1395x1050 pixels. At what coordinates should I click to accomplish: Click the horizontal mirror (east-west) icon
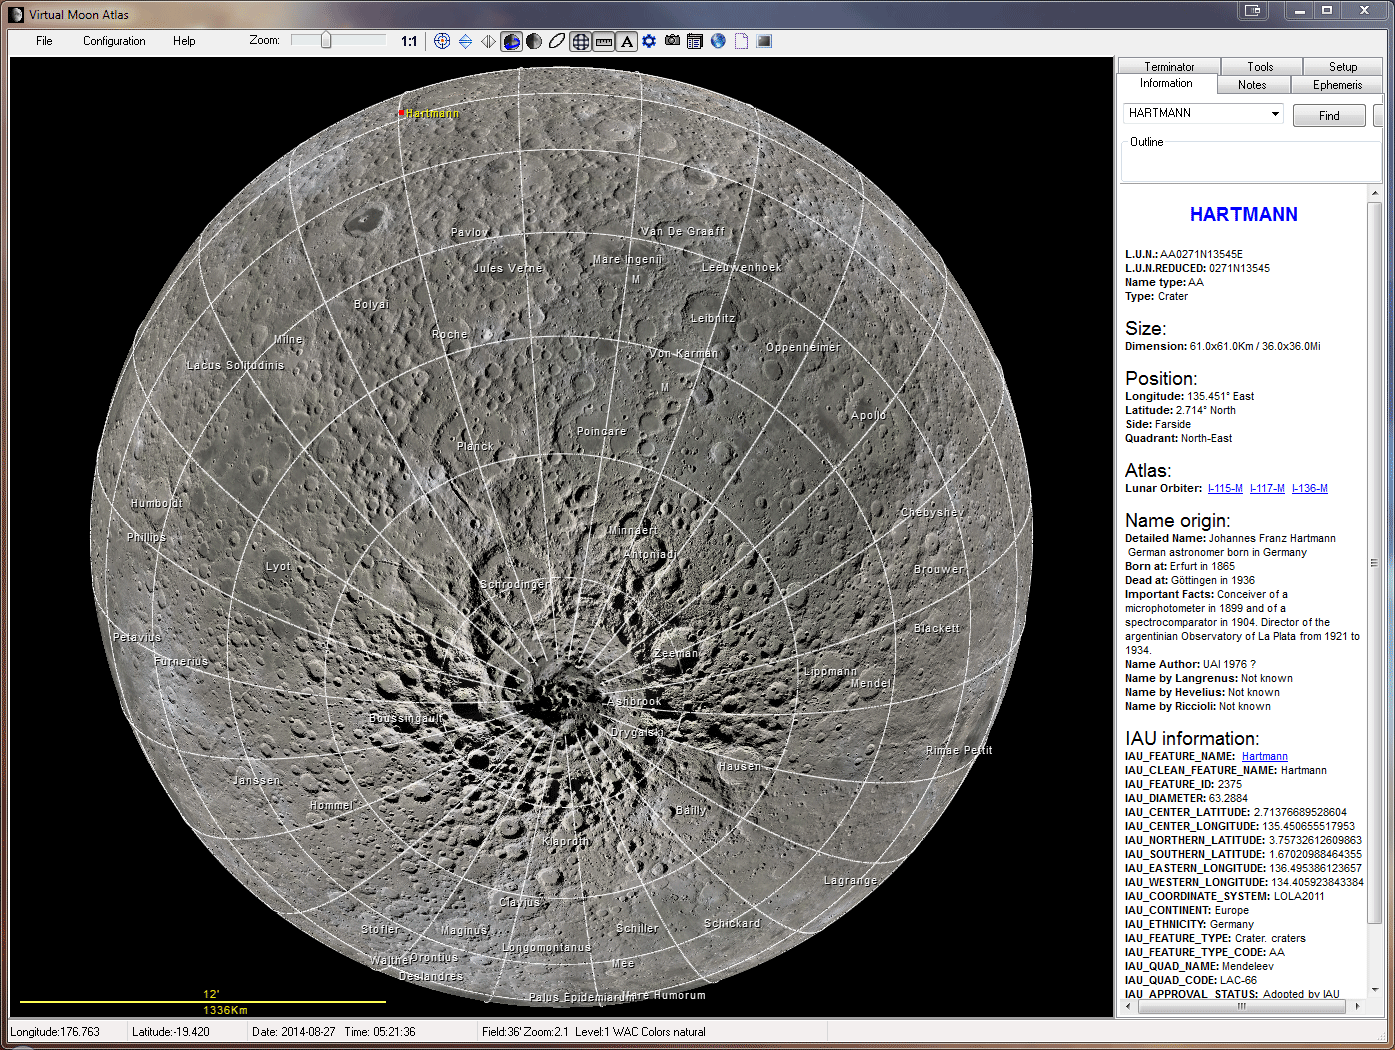point(488,41)
